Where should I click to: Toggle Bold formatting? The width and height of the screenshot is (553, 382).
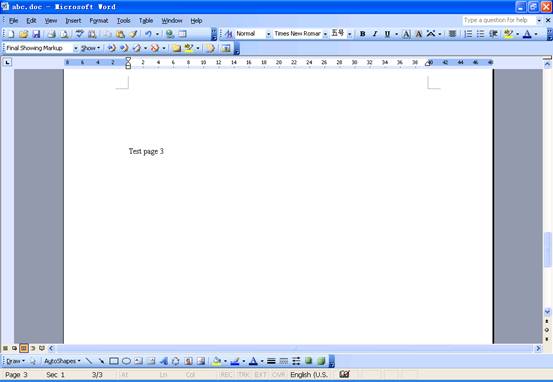[362, 34]
